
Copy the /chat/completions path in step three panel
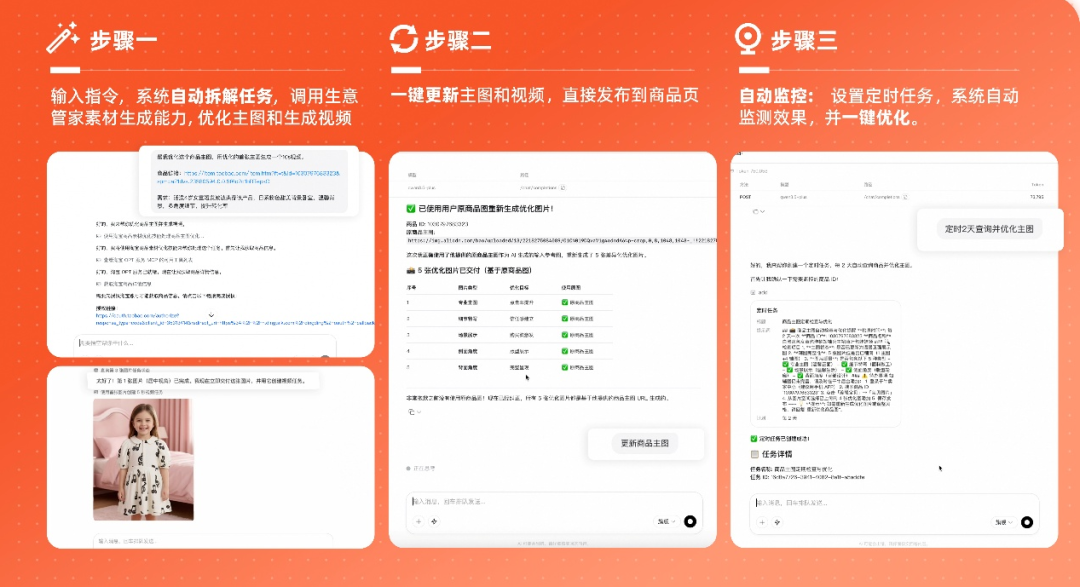click(905, 197)
